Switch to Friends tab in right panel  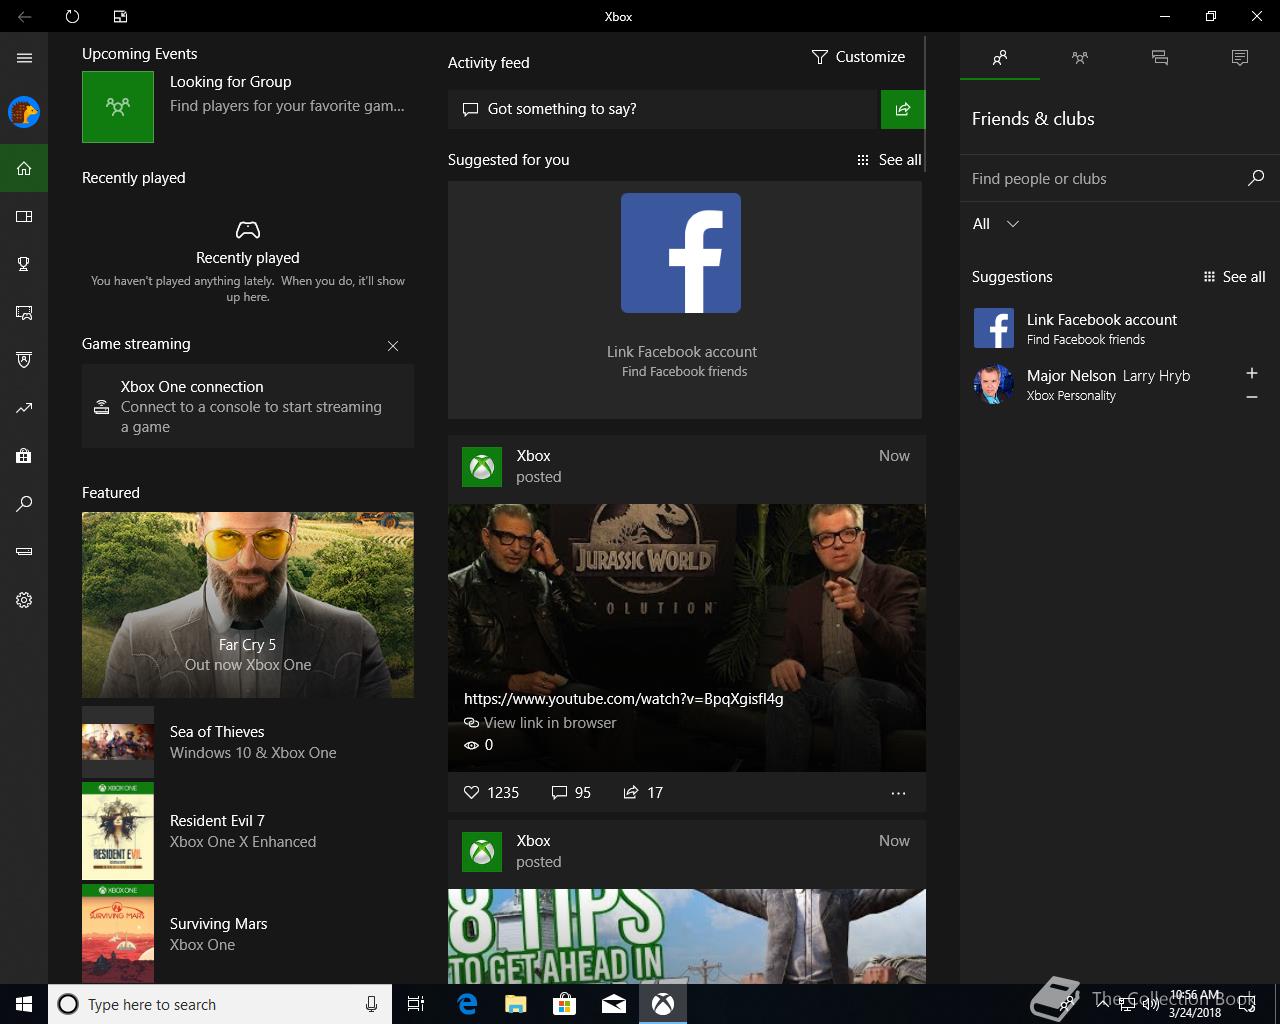click(1000, 58)
